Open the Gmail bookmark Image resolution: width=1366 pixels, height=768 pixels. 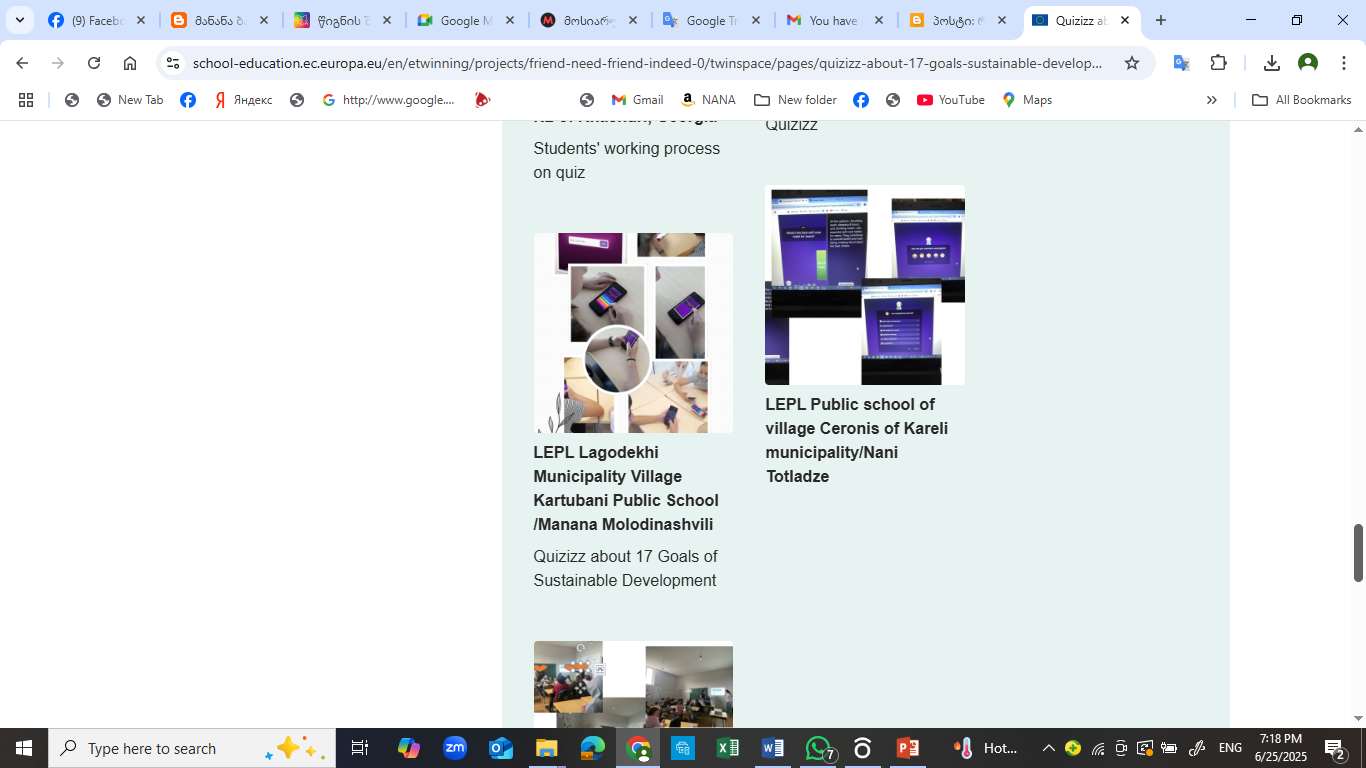tap(637, 100)
